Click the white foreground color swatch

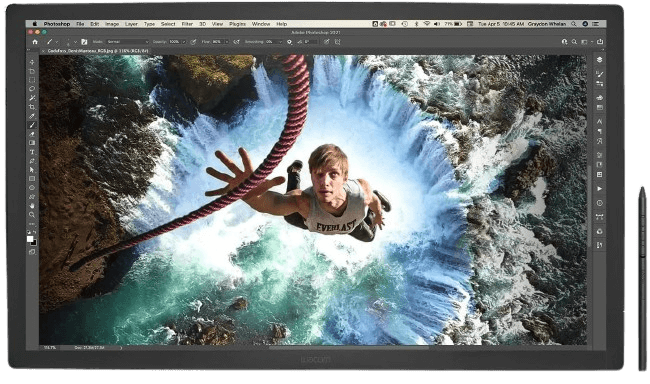click(x=30, y=238)
